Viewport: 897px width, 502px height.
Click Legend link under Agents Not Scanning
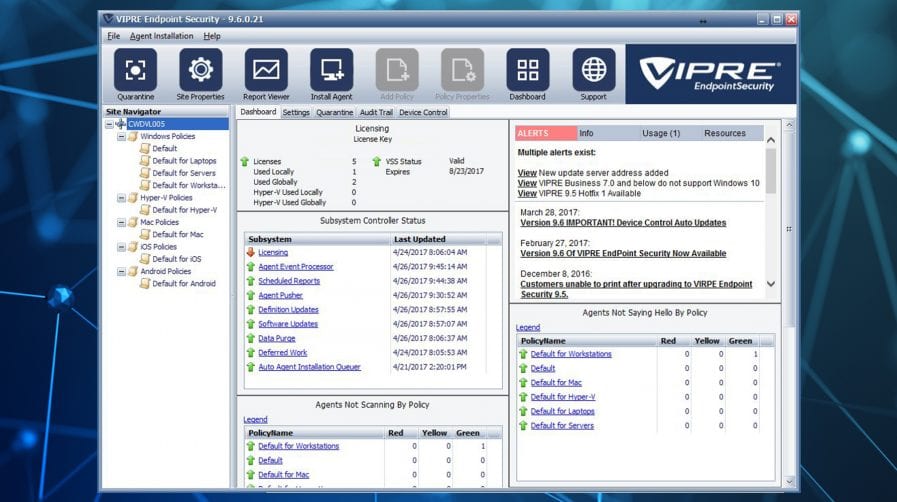click(255, 419)
